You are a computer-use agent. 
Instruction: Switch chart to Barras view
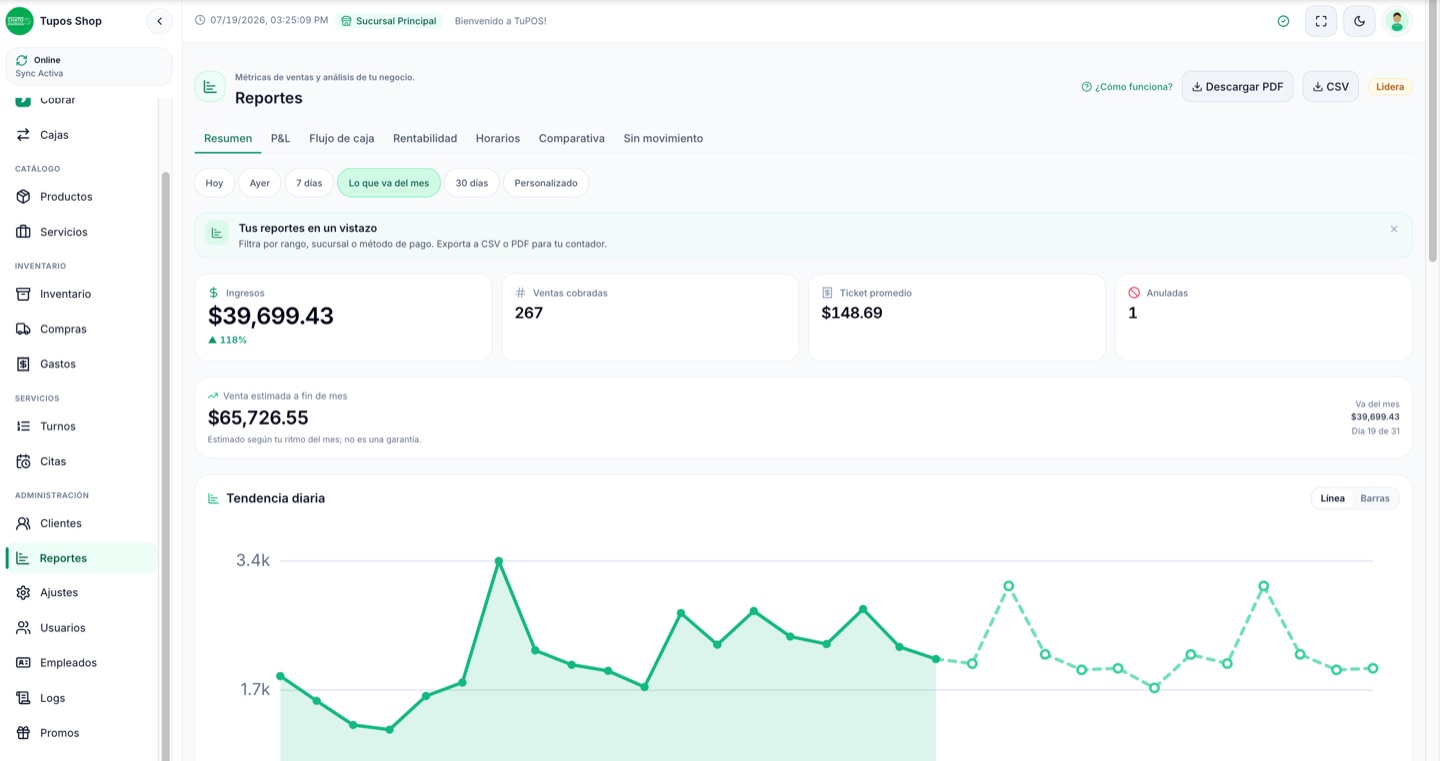[1374, 498]
